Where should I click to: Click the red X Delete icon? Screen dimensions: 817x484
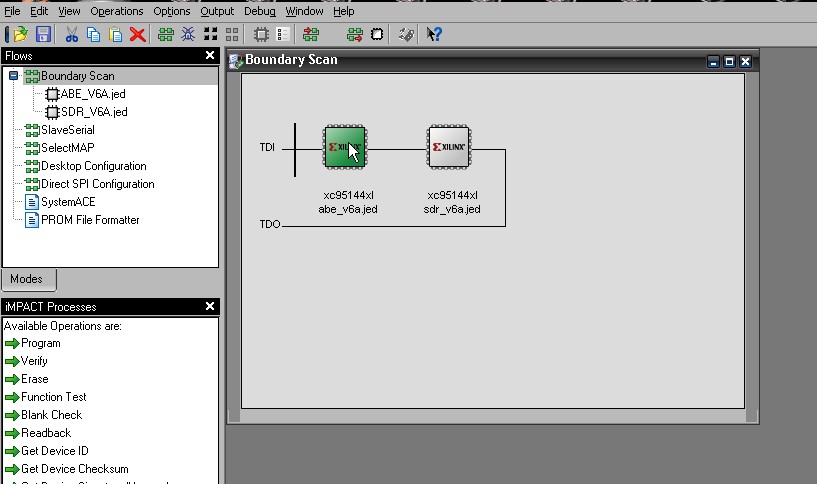tap(138, 34)
